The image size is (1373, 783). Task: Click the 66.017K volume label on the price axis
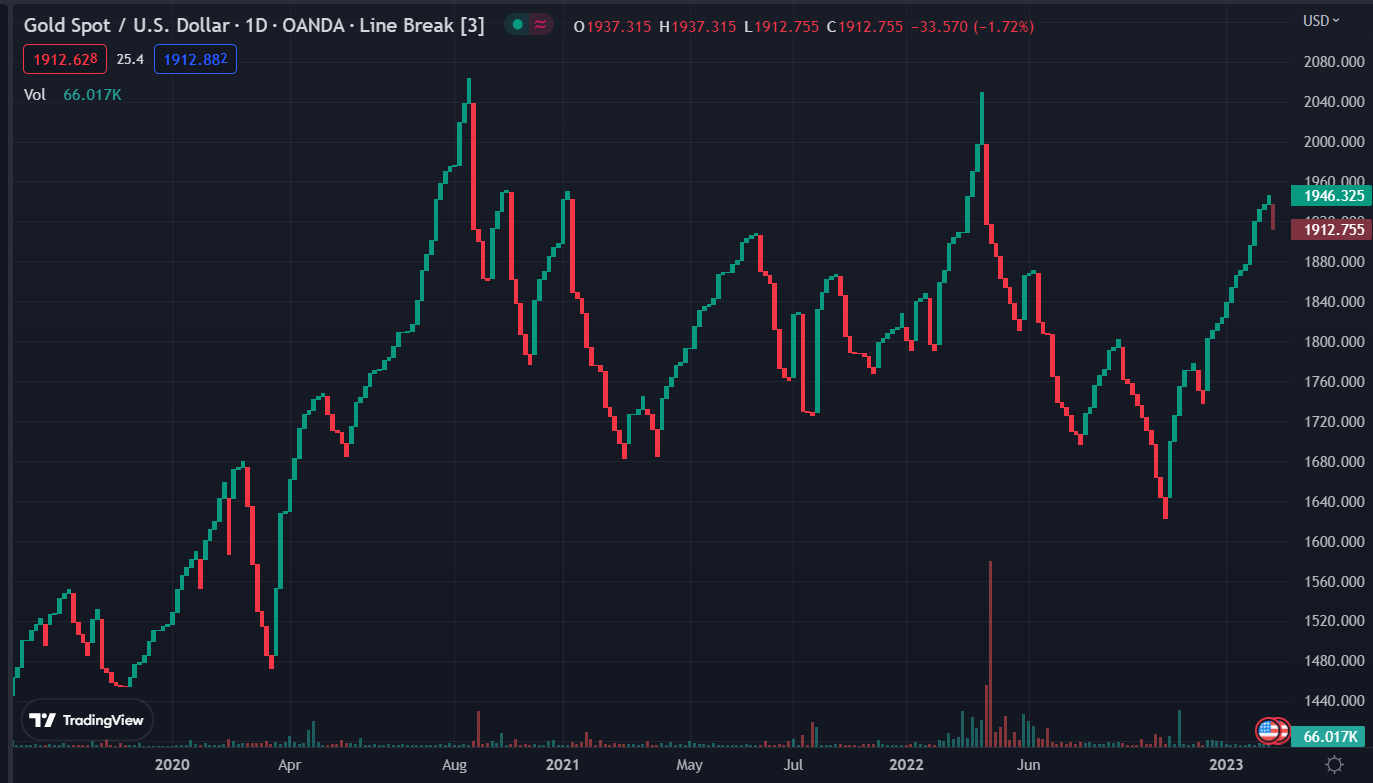pyautogui.click(x=1328, y=737)
